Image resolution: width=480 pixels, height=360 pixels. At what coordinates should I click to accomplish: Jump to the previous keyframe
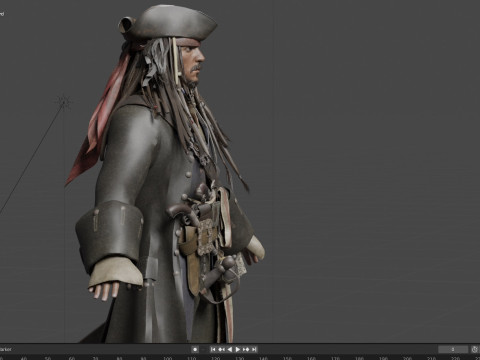click(x=221, y=349)
